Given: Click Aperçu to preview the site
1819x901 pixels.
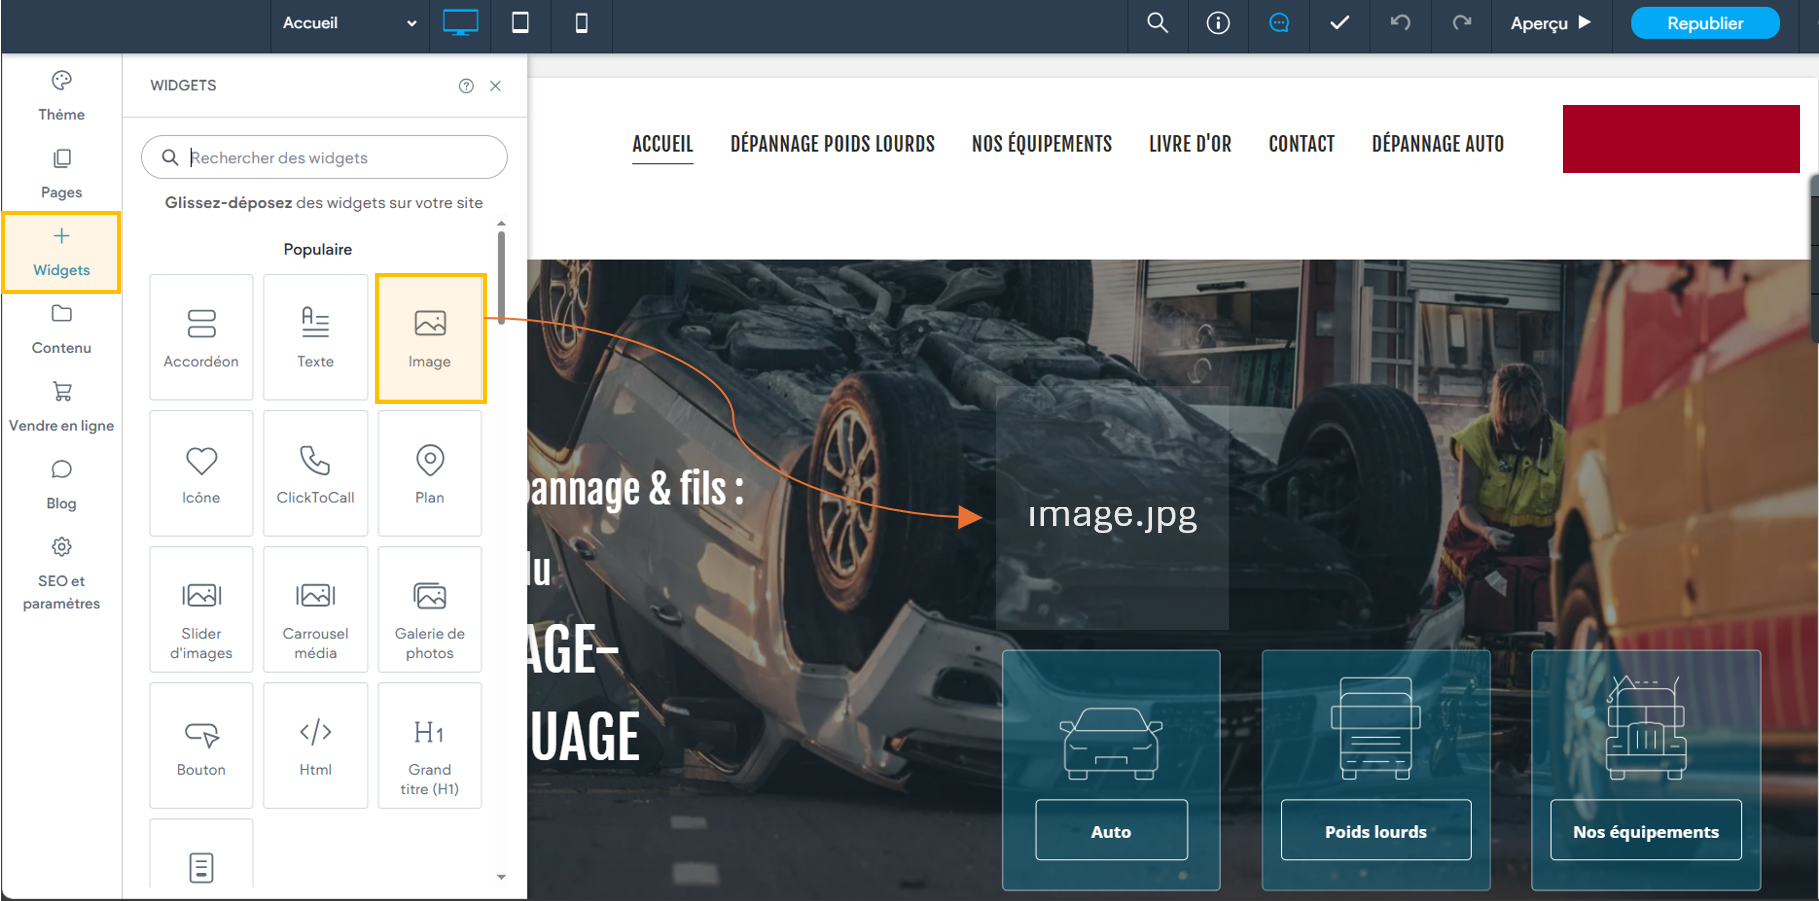Looking at the screenshot, I should [x=1551, y=22].
